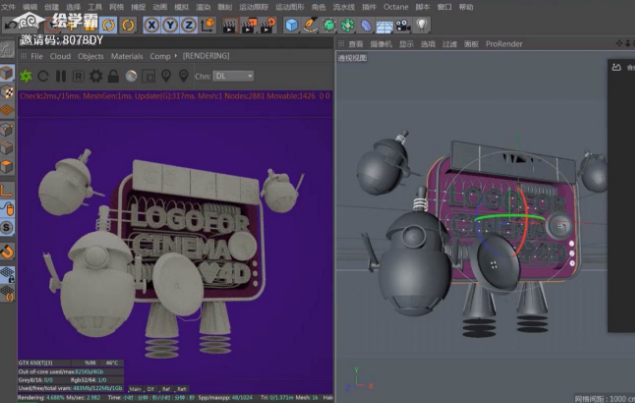Restart render with the refresh icon
This screenshot has height=403, width=635.
(43, 76)
